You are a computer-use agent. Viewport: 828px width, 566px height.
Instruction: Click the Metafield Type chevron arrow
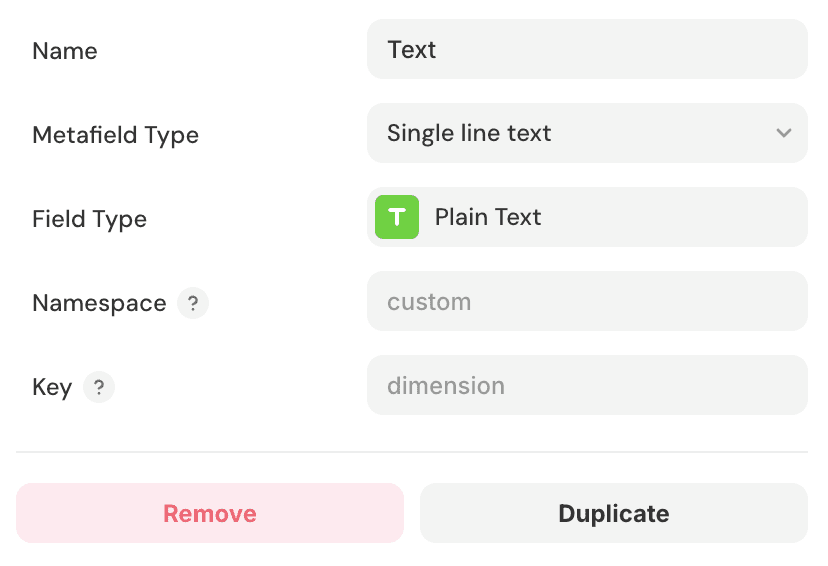(x=784, y=133)
